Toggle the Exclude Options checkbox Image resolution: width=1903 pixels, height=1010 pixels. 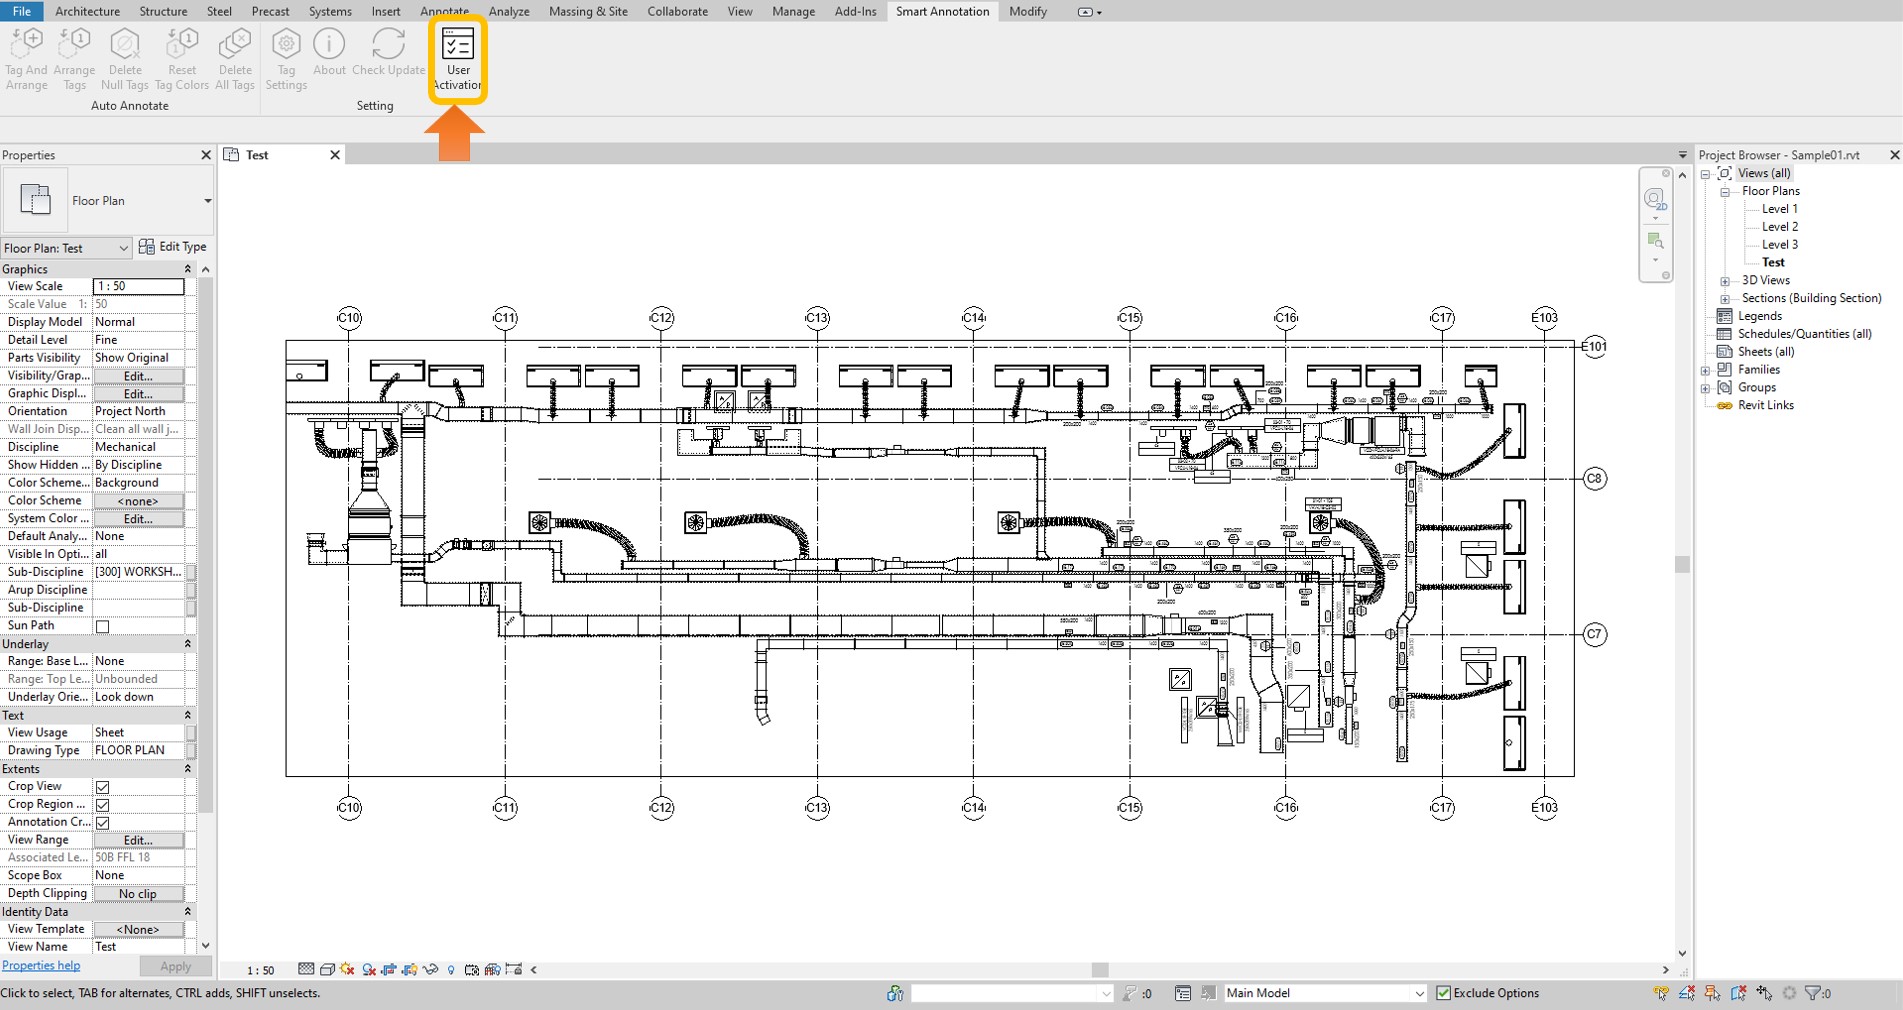(x=1443, y=993)
